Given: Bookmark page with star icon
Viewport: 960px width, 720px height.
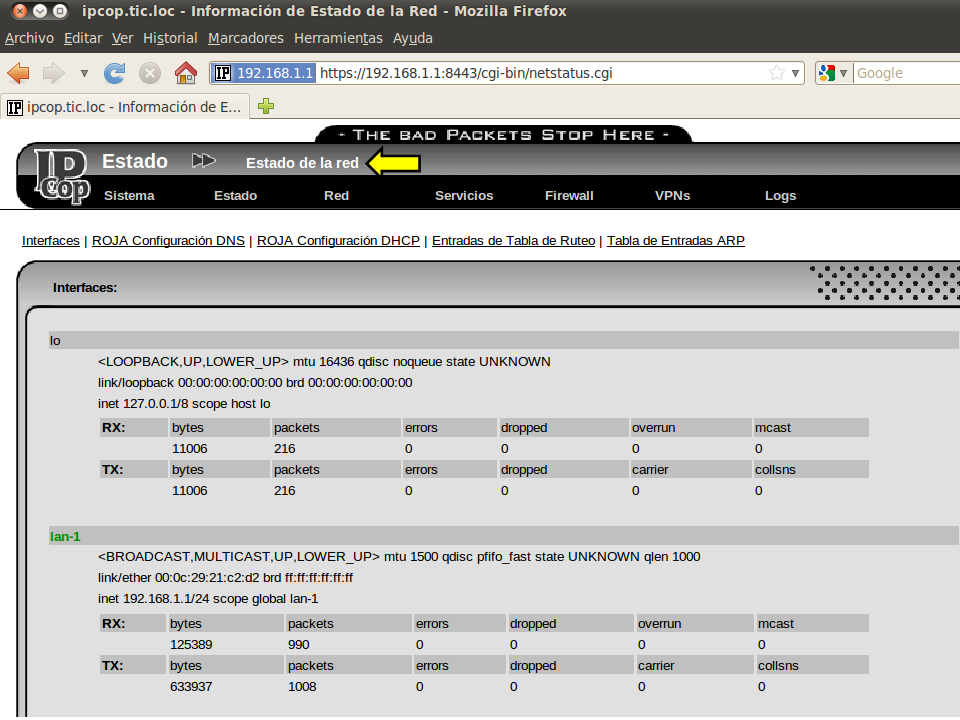Looking at the screenshot, I should (x=776, y=73).
